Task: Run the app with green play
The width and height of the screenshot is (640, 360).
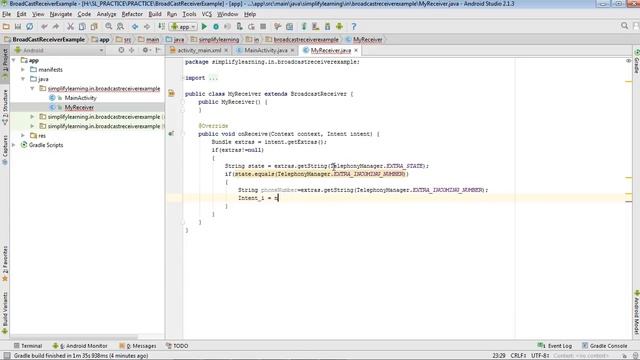Action: [204, 27]
